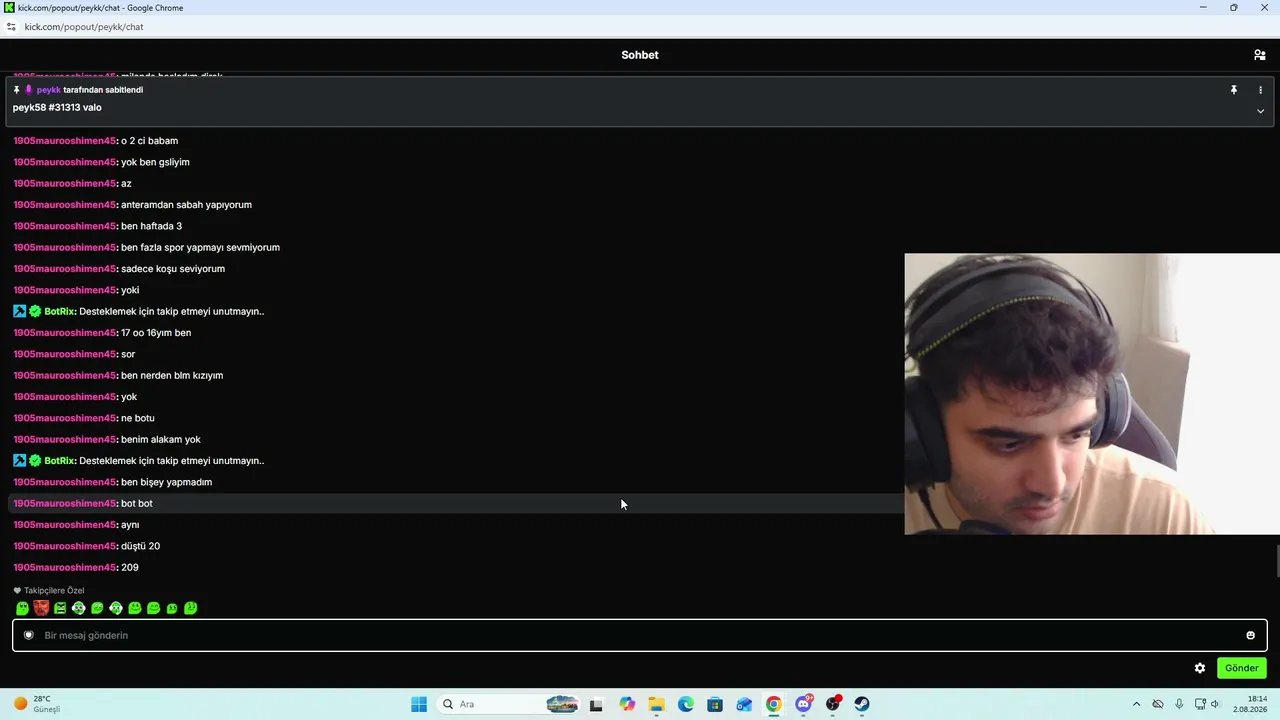The height and width of the screenshot is (720, 1280).
Task: Open the 28°C Güneşli weather widget
Action: [x=38, y=704]
